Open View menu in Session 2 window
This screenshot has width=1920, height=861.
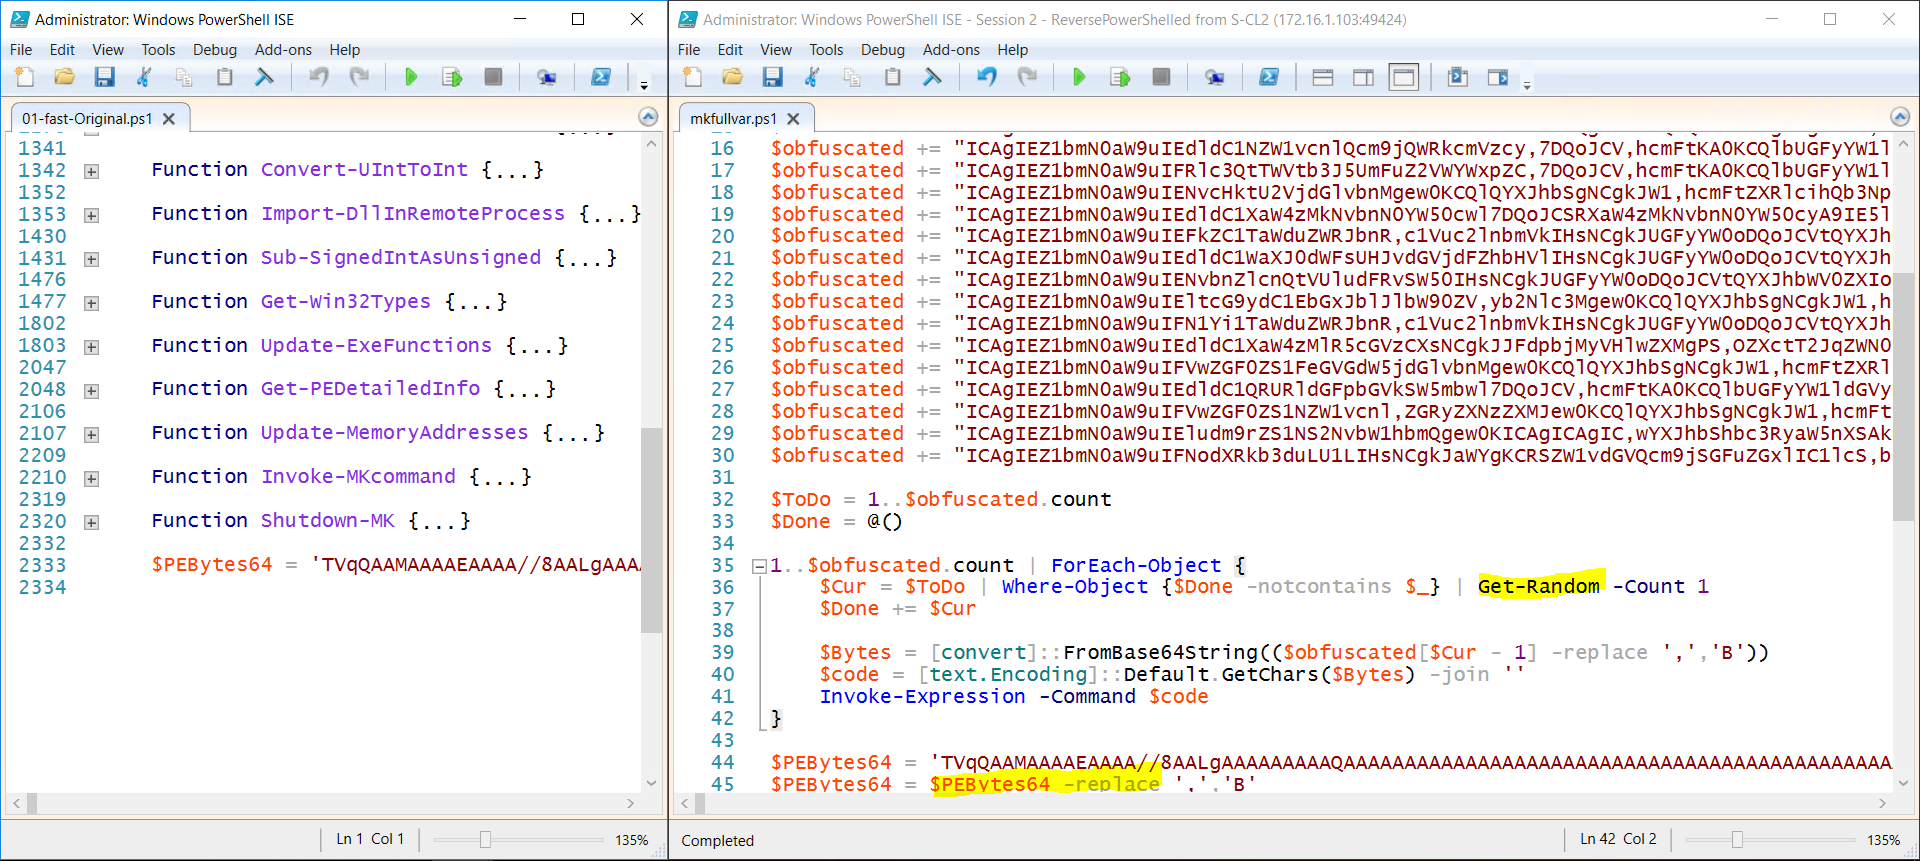pyautogui.click(x=776, y=49)
